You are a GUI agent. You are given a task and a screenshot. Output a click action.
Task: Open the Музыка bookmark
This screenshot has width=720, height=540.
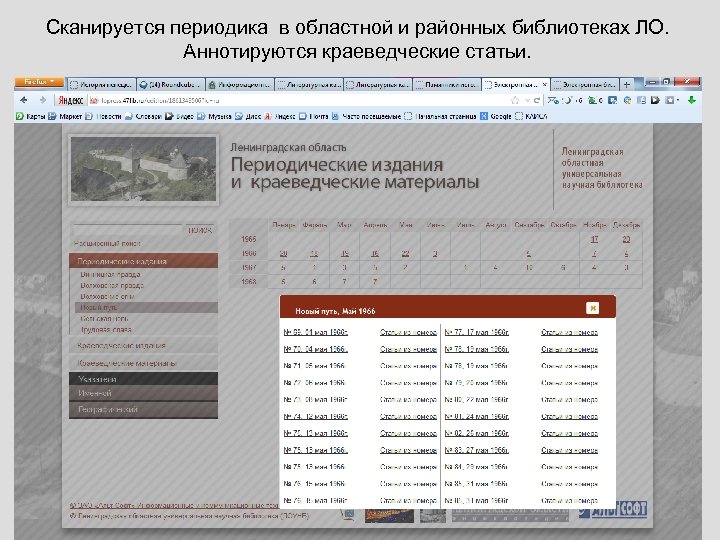(x=214, y=116)
